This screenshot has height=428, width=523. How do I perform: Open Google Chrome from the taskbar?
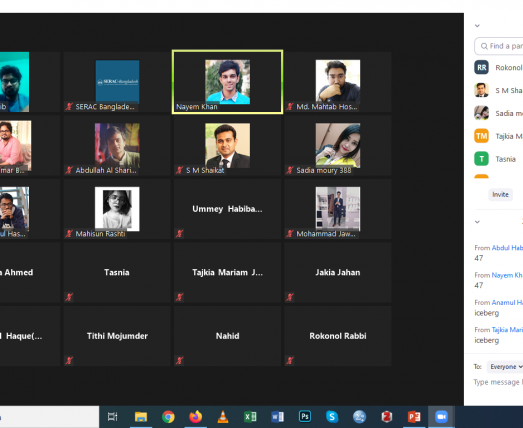click(x=168, y=417)
